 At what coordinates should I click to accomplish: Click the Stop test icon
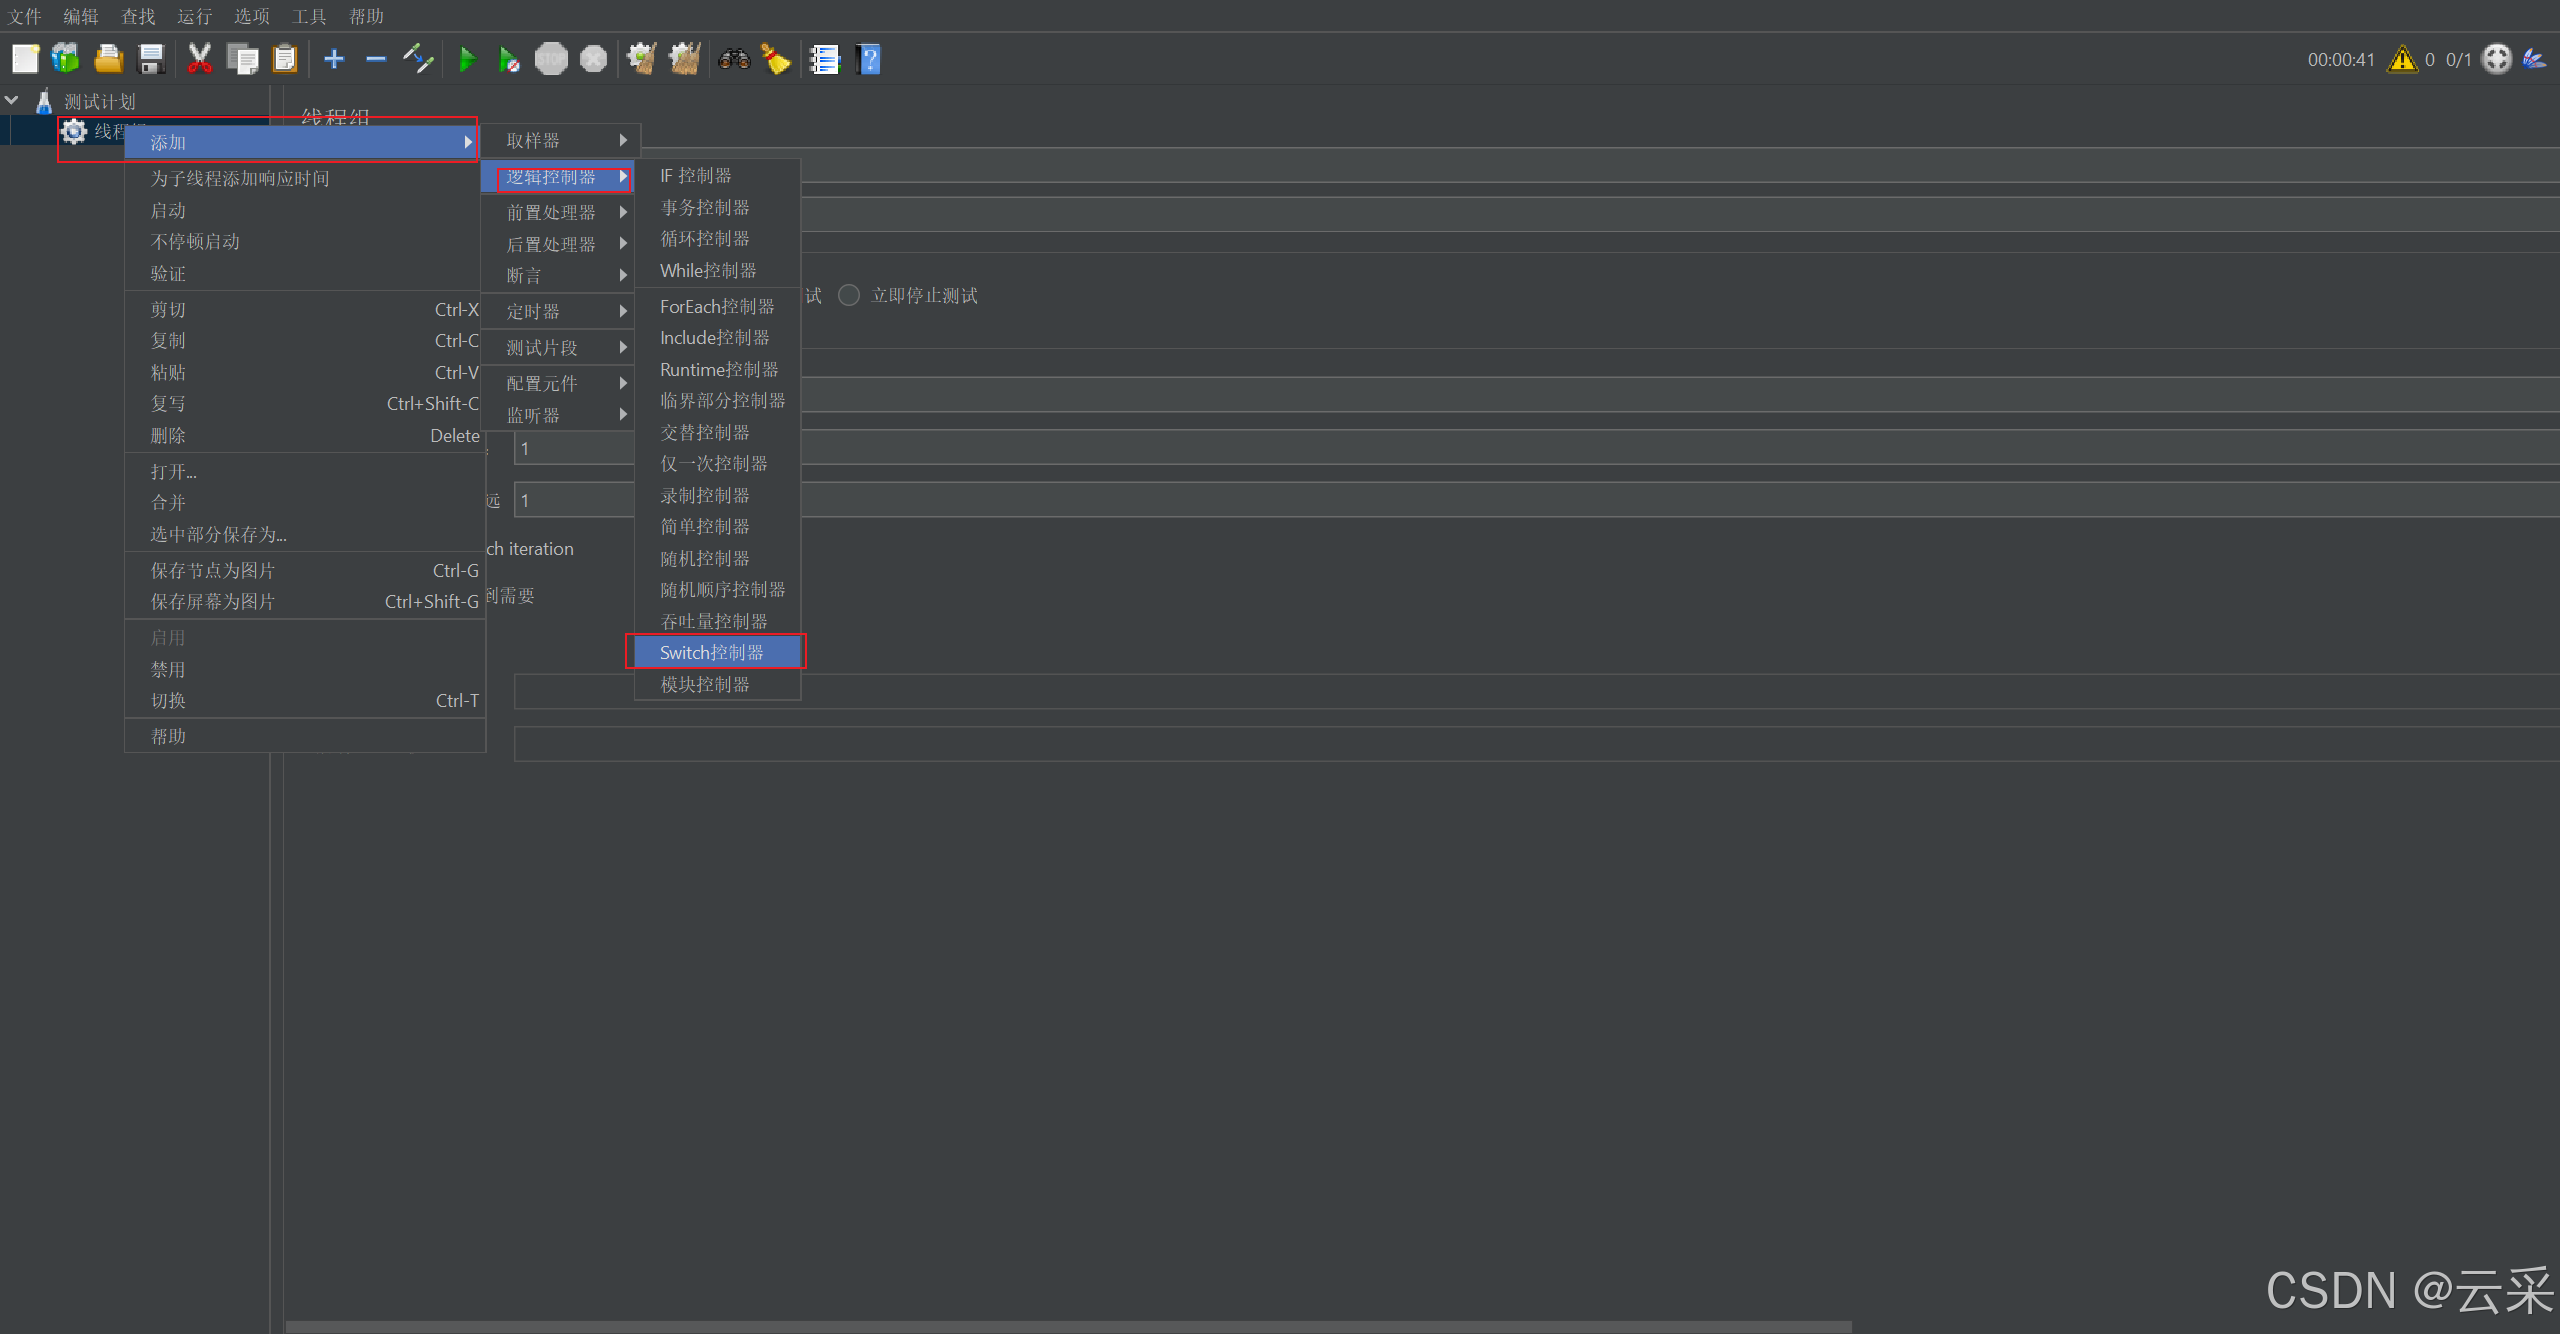pyautogui.click(x=551, y=59)
